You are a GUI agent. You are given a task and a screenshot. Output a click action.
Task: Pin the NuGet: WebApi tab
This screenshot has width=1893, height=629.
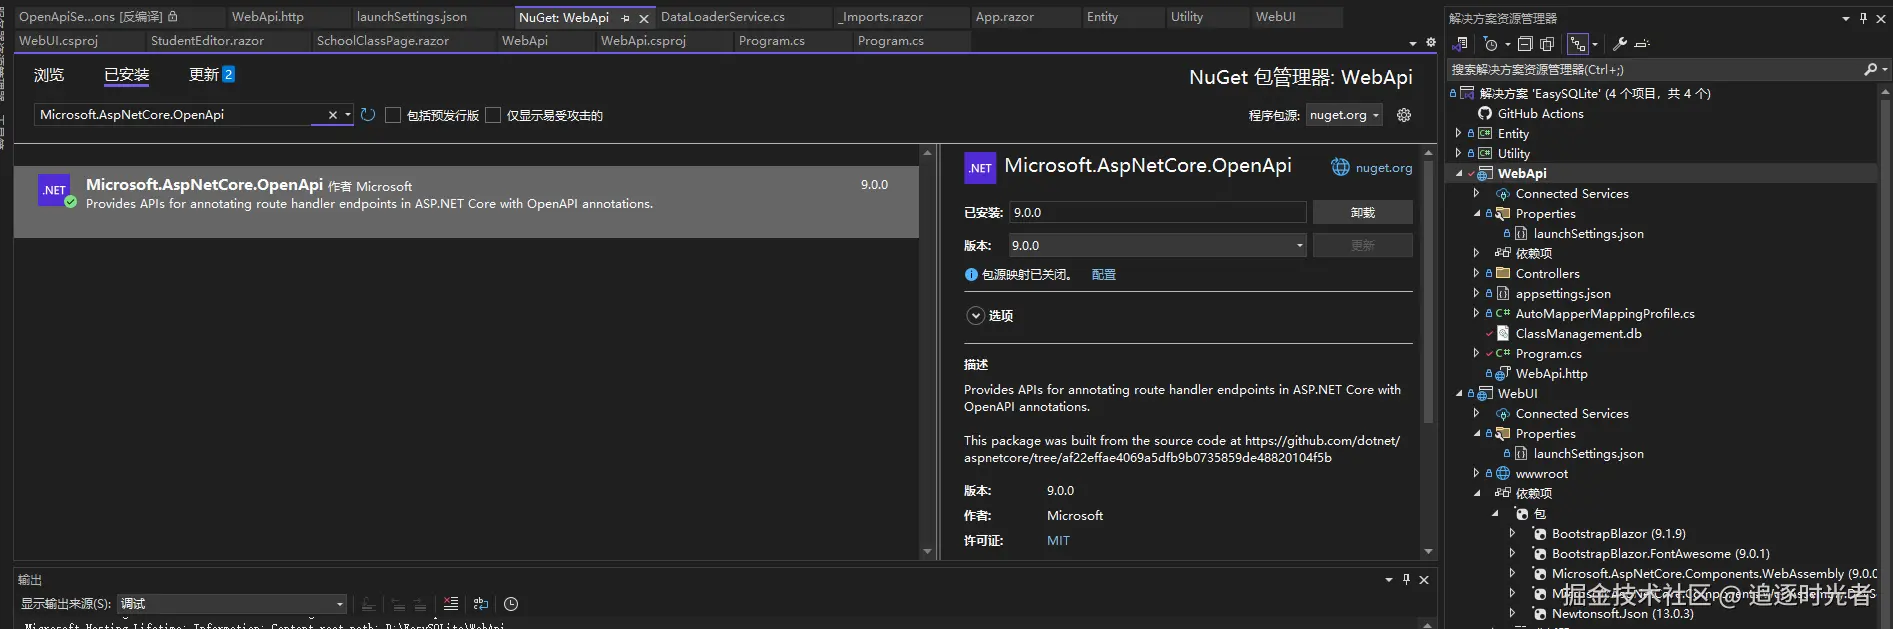click(626, 18)
